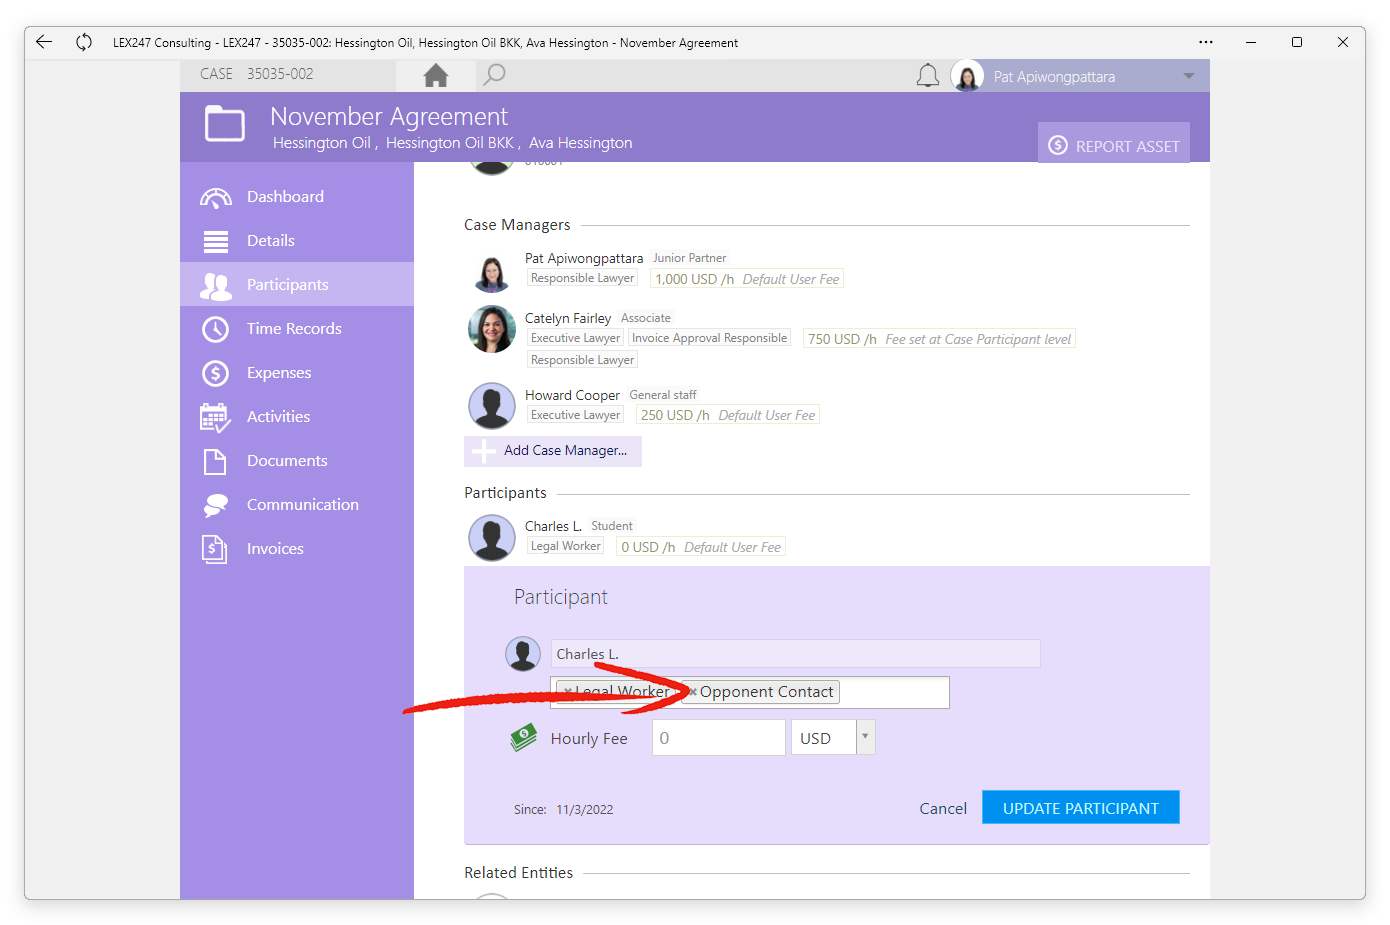This screenshot has width=1390, height=925.
Task: Click the Details list icon
Action: coord(216,241)
